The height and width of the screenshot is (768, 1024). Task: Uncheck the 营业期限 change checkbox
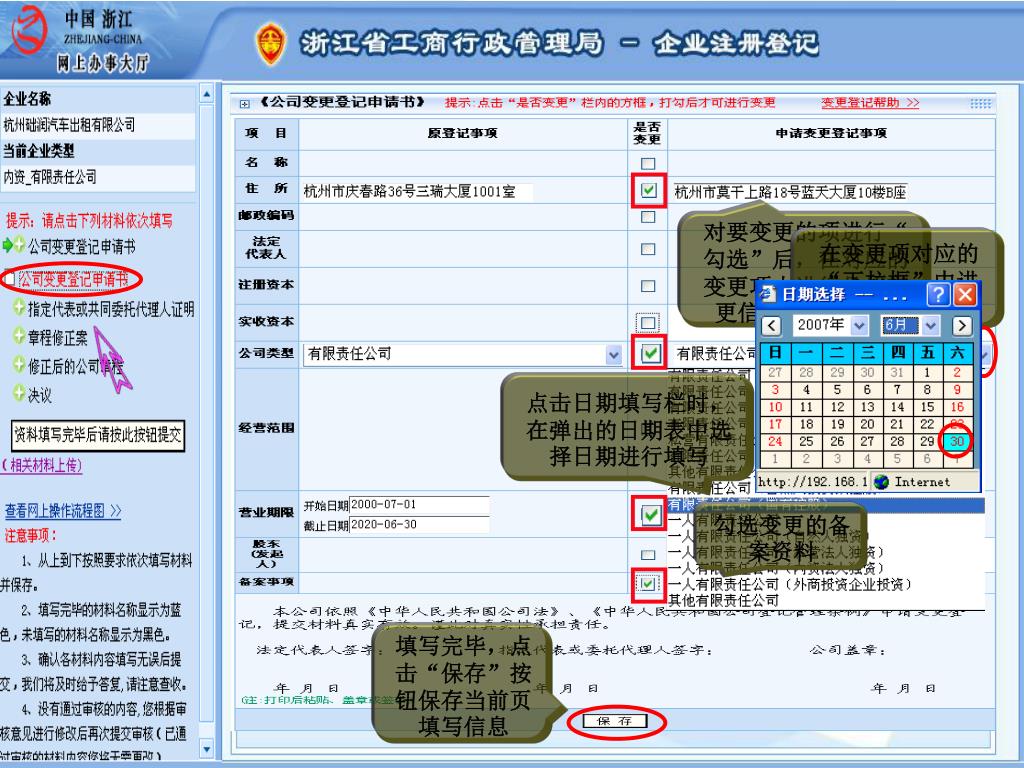click(x=650, y=515)
